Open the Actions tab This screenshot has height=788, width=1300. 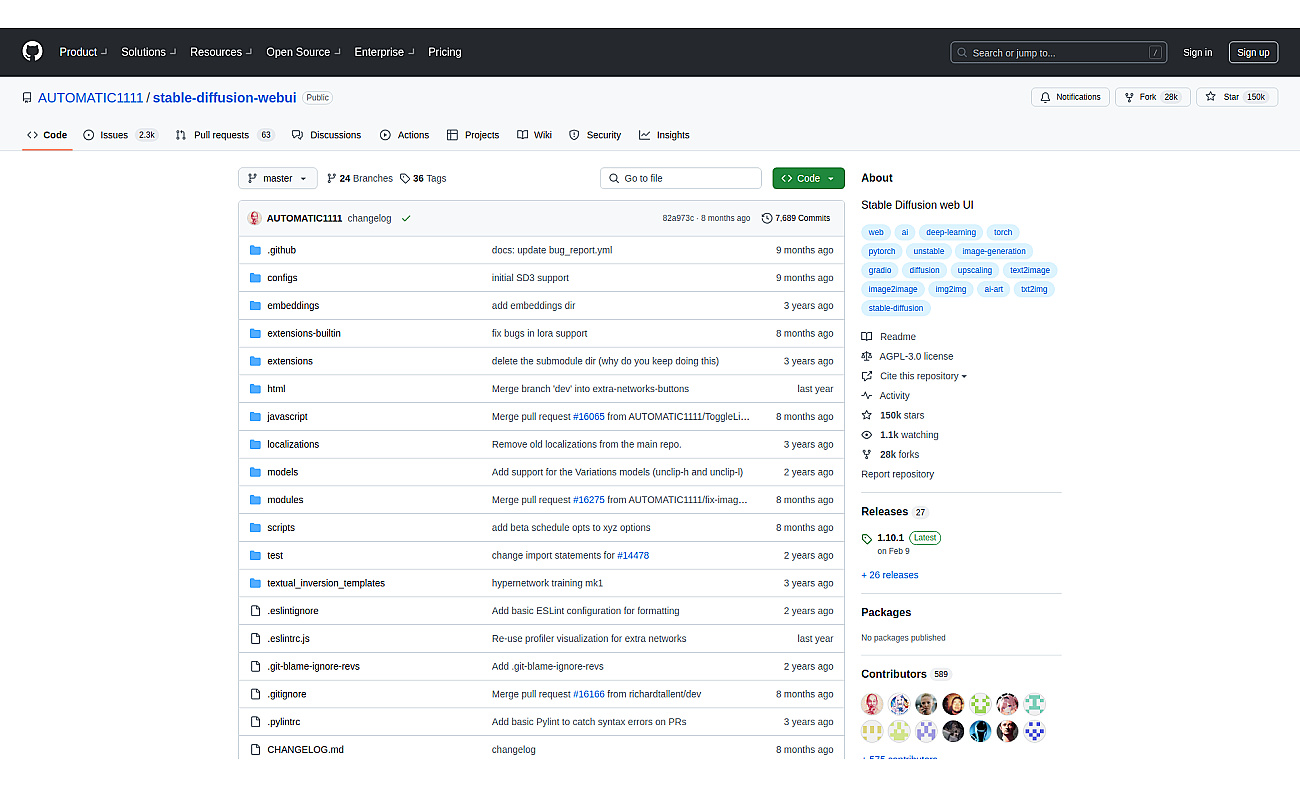coord(404,135)
